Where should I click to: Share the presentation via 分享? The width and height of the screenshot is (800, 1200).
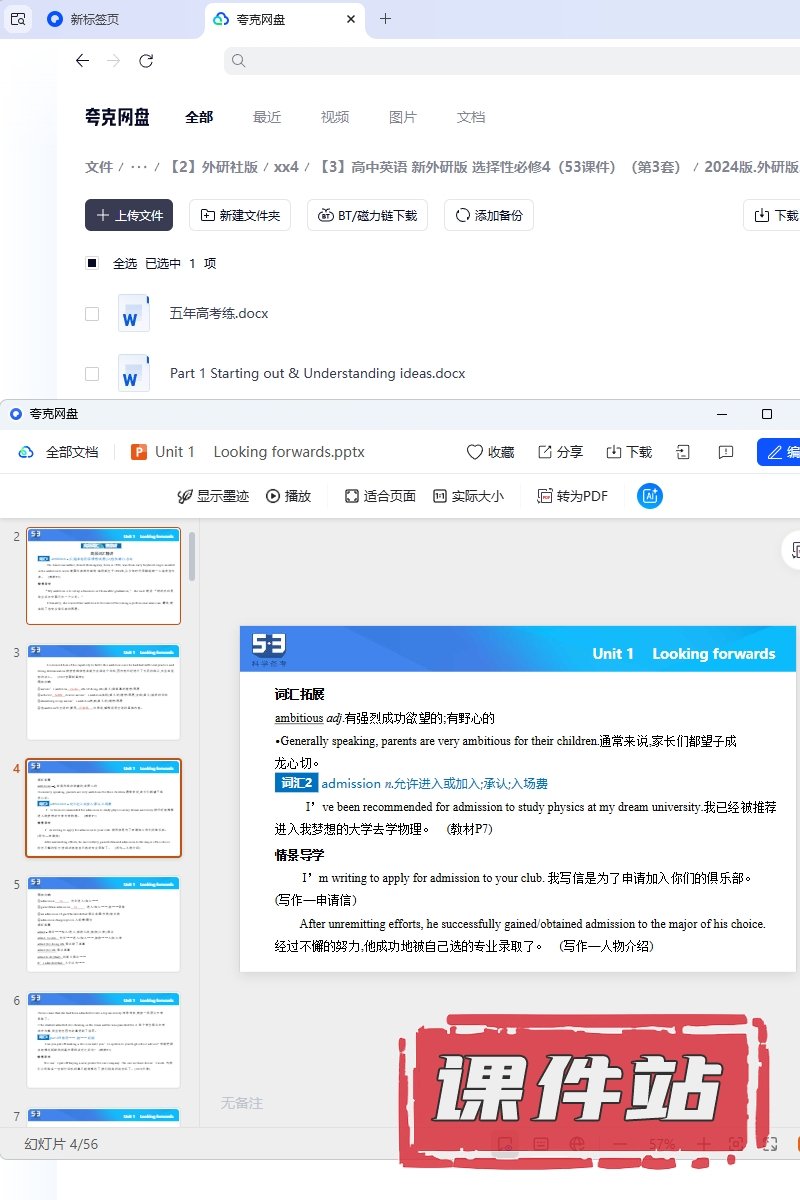pos(560,452)
